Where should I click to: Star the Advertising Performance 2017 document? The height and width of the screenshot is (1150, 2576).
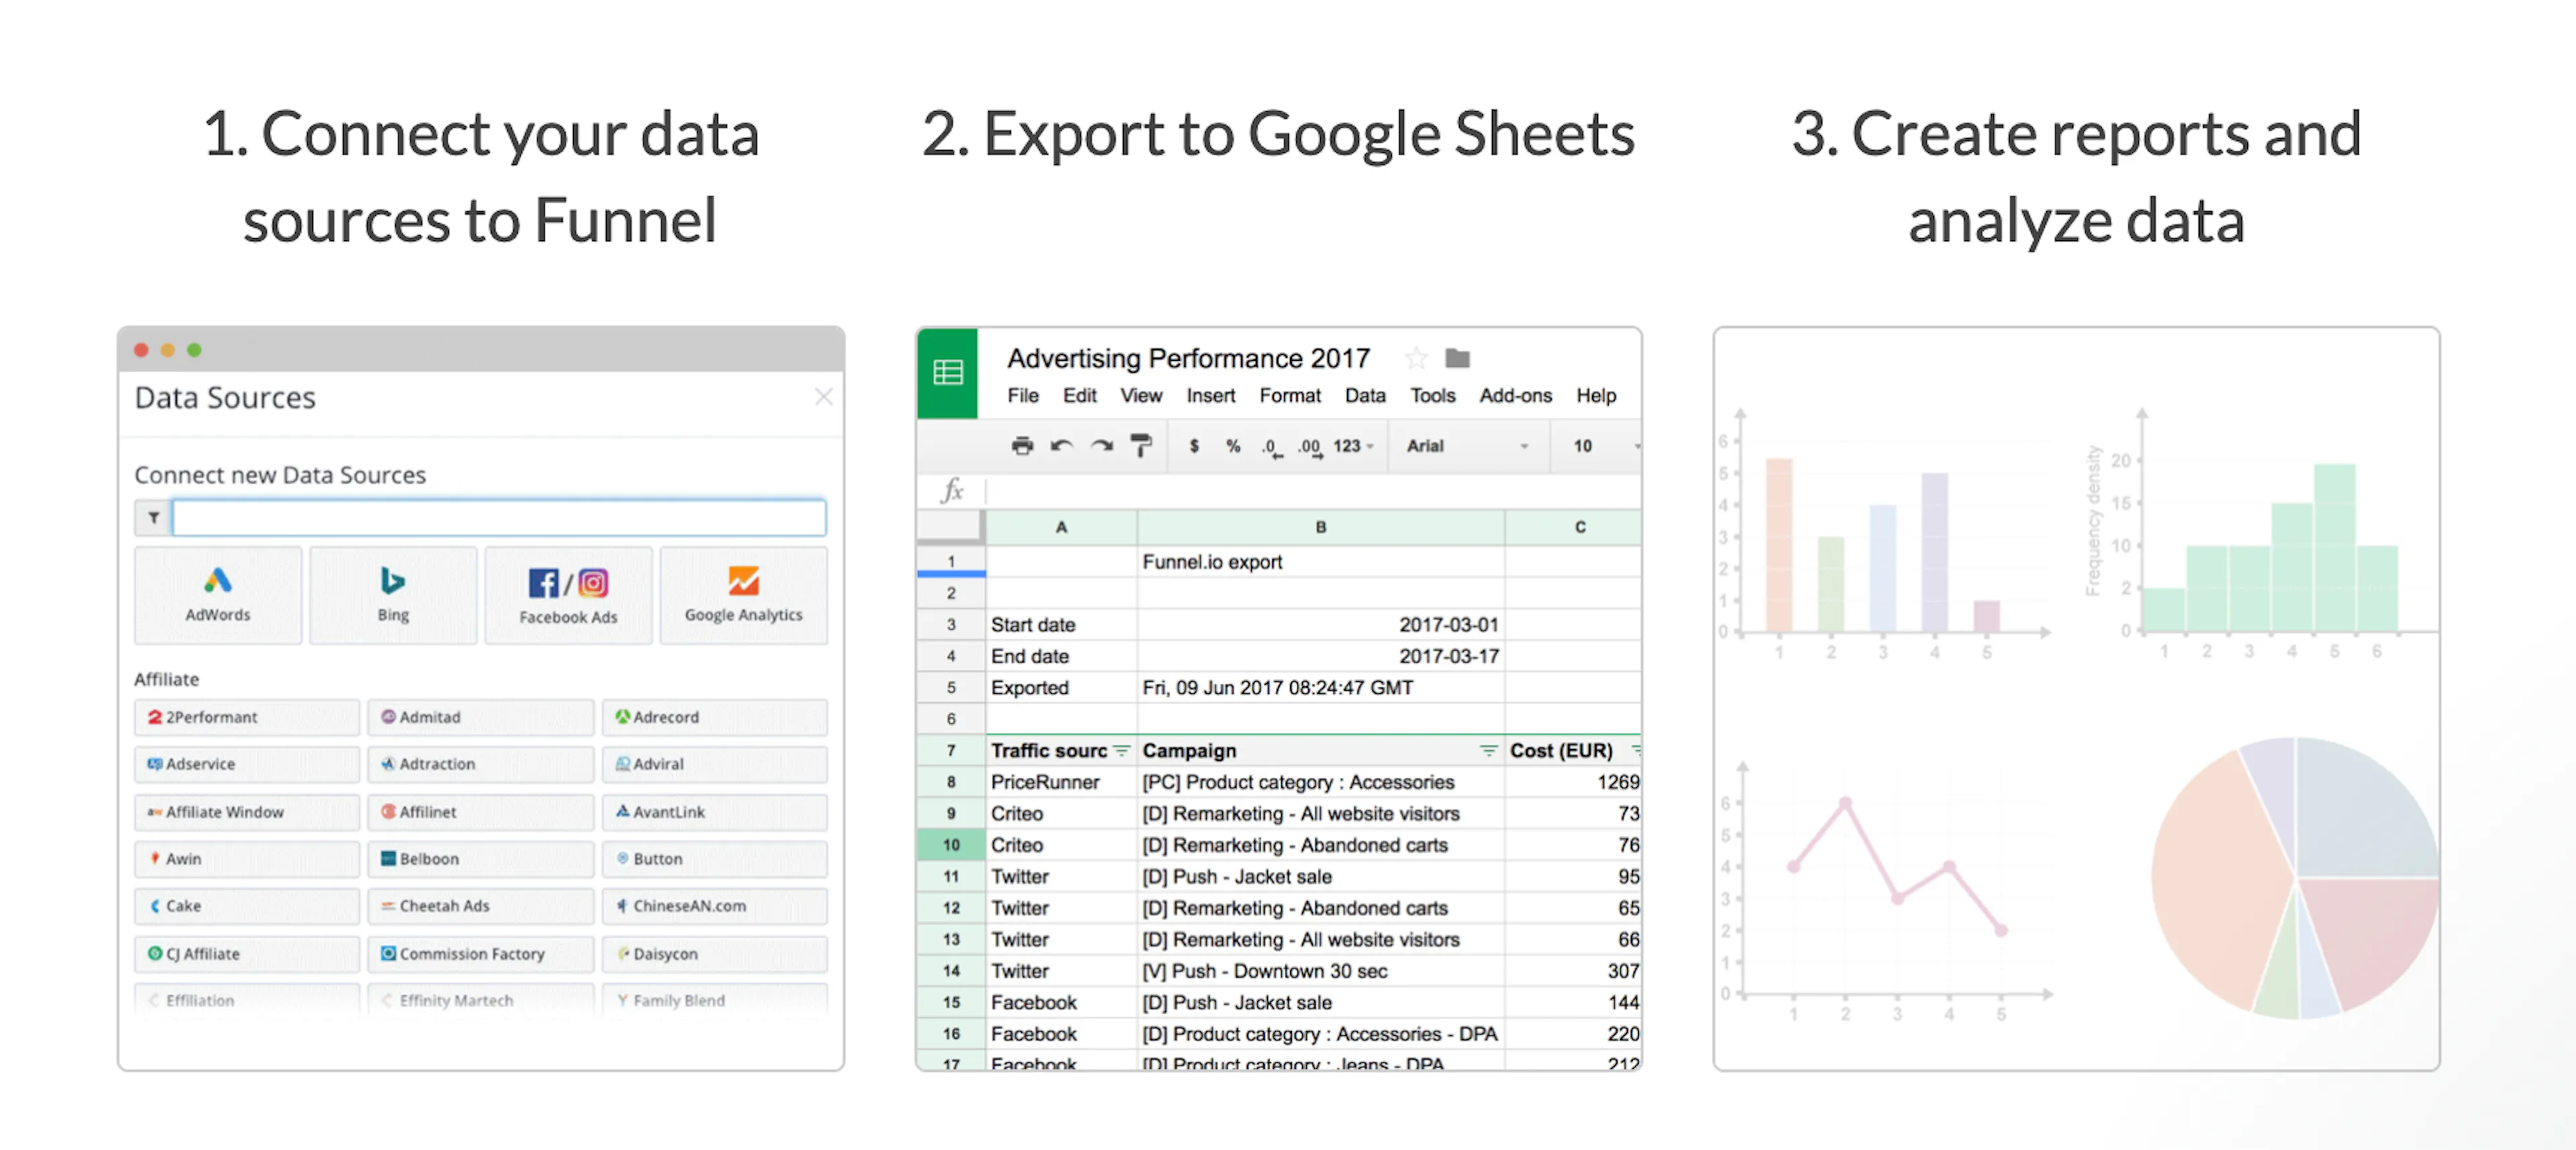1415,358
